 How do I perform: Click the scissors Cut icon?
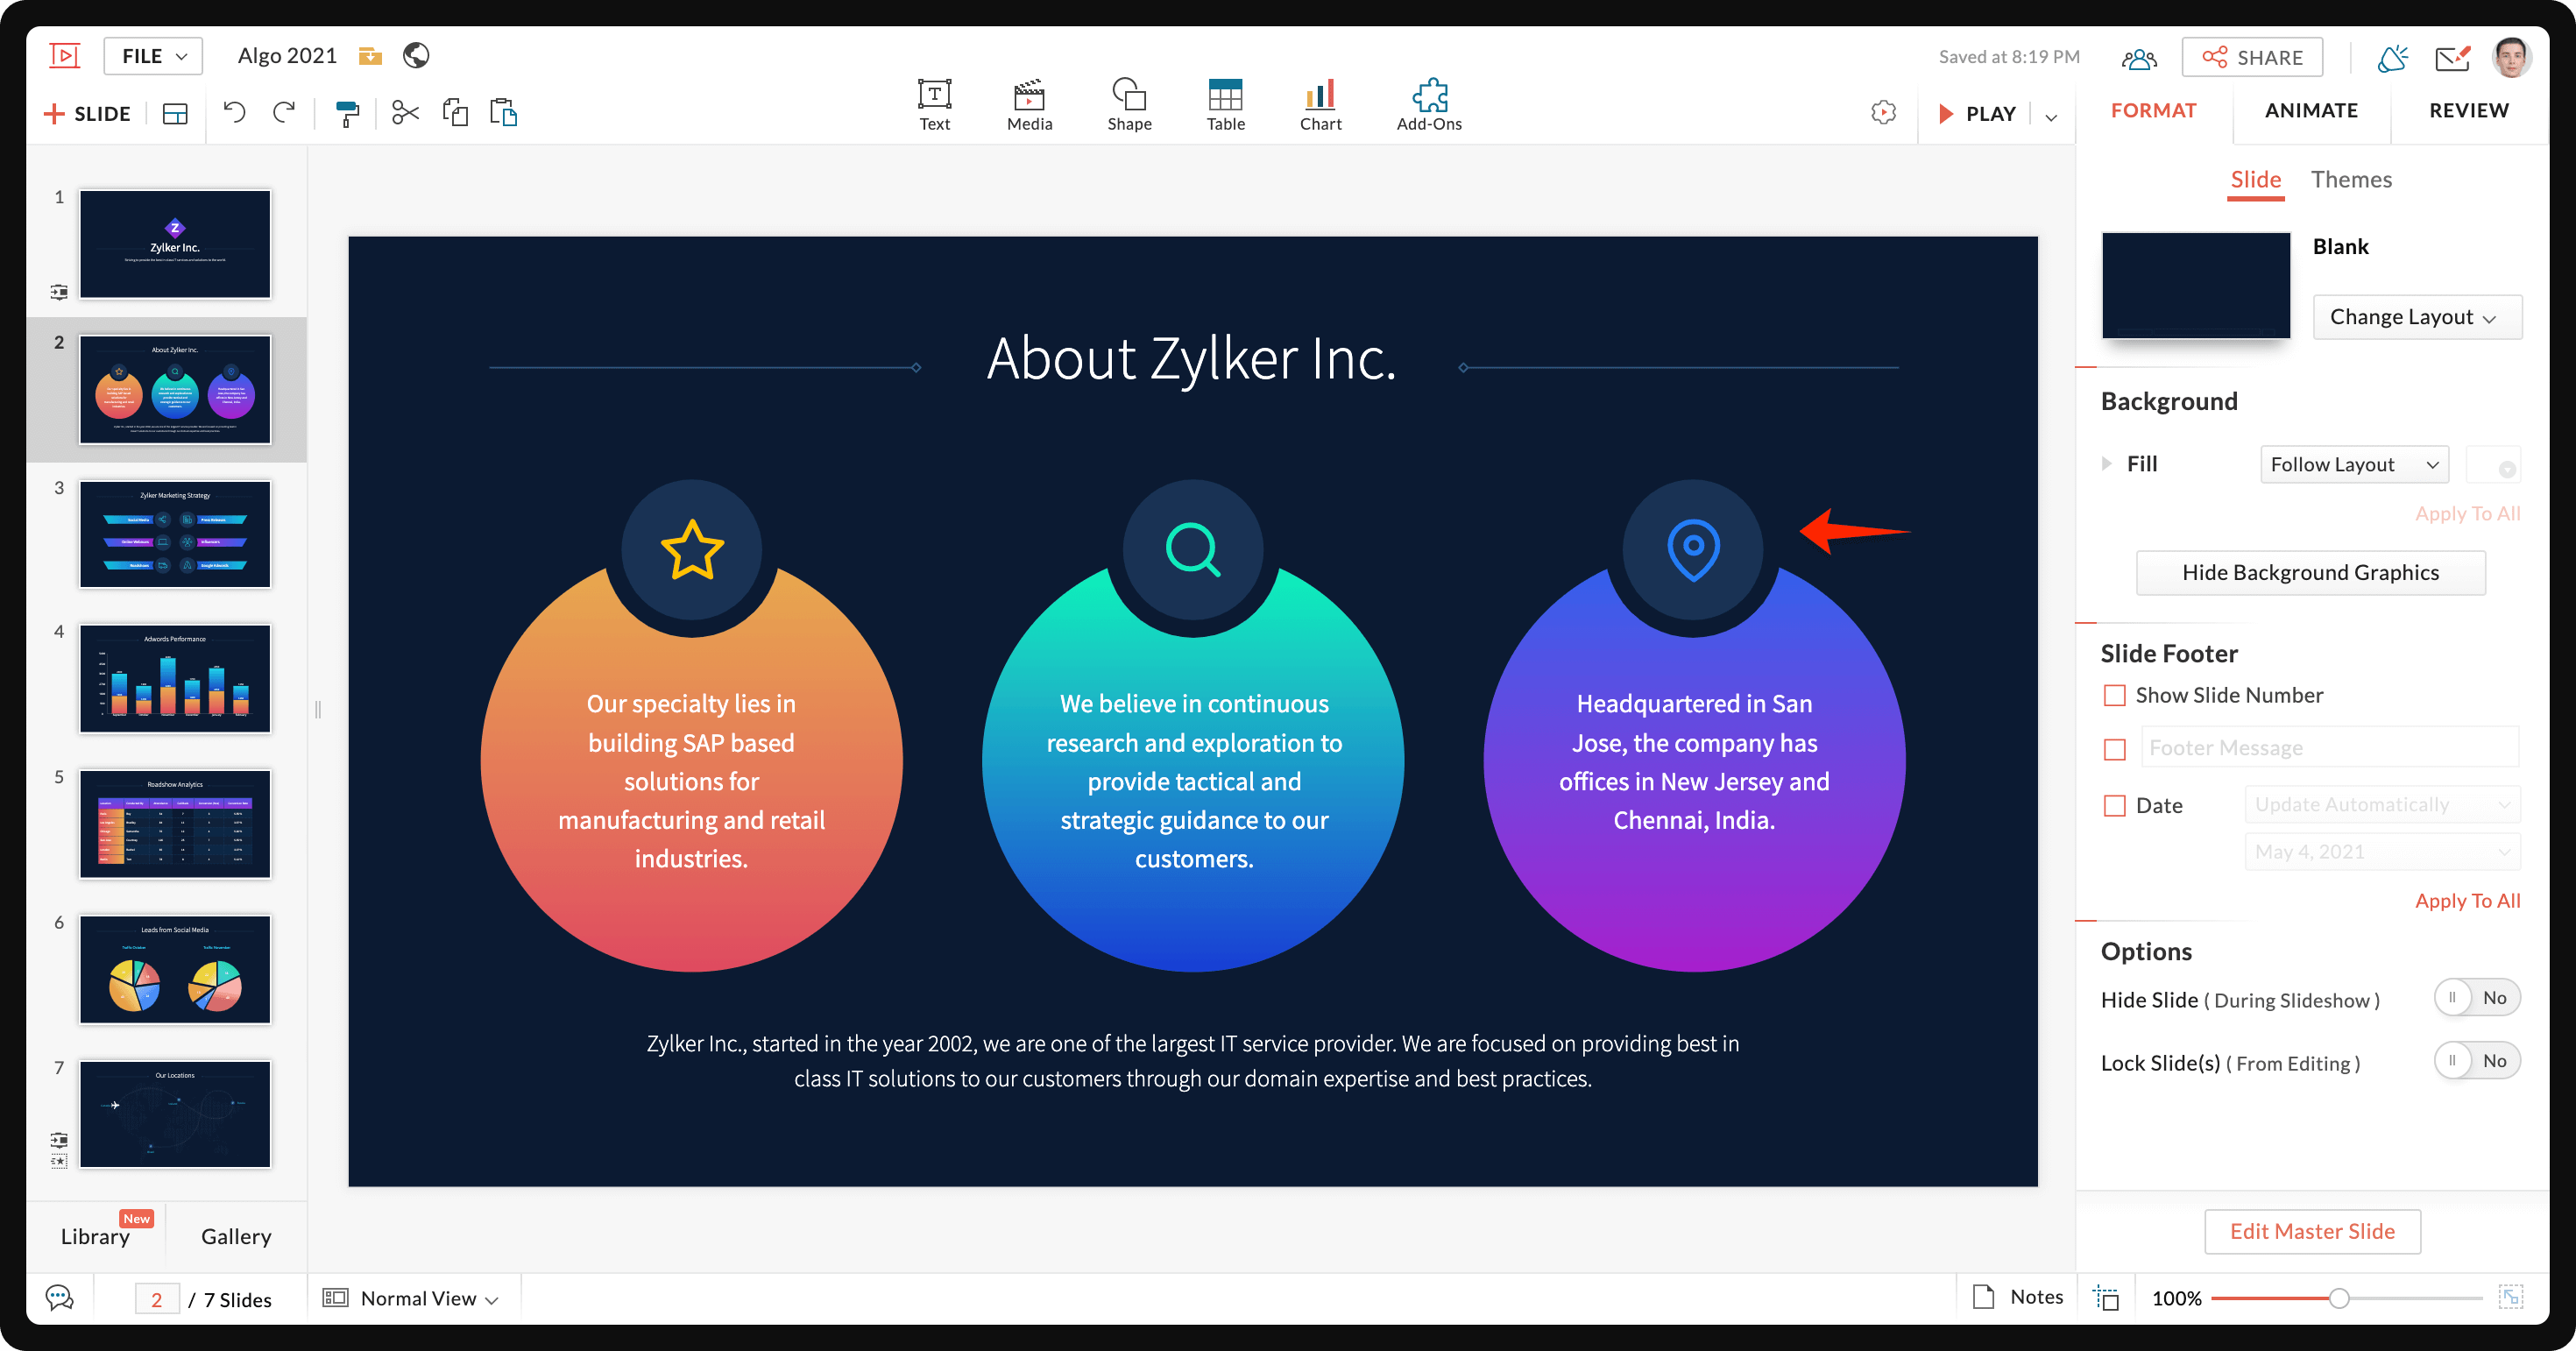[x=405, y=113]
